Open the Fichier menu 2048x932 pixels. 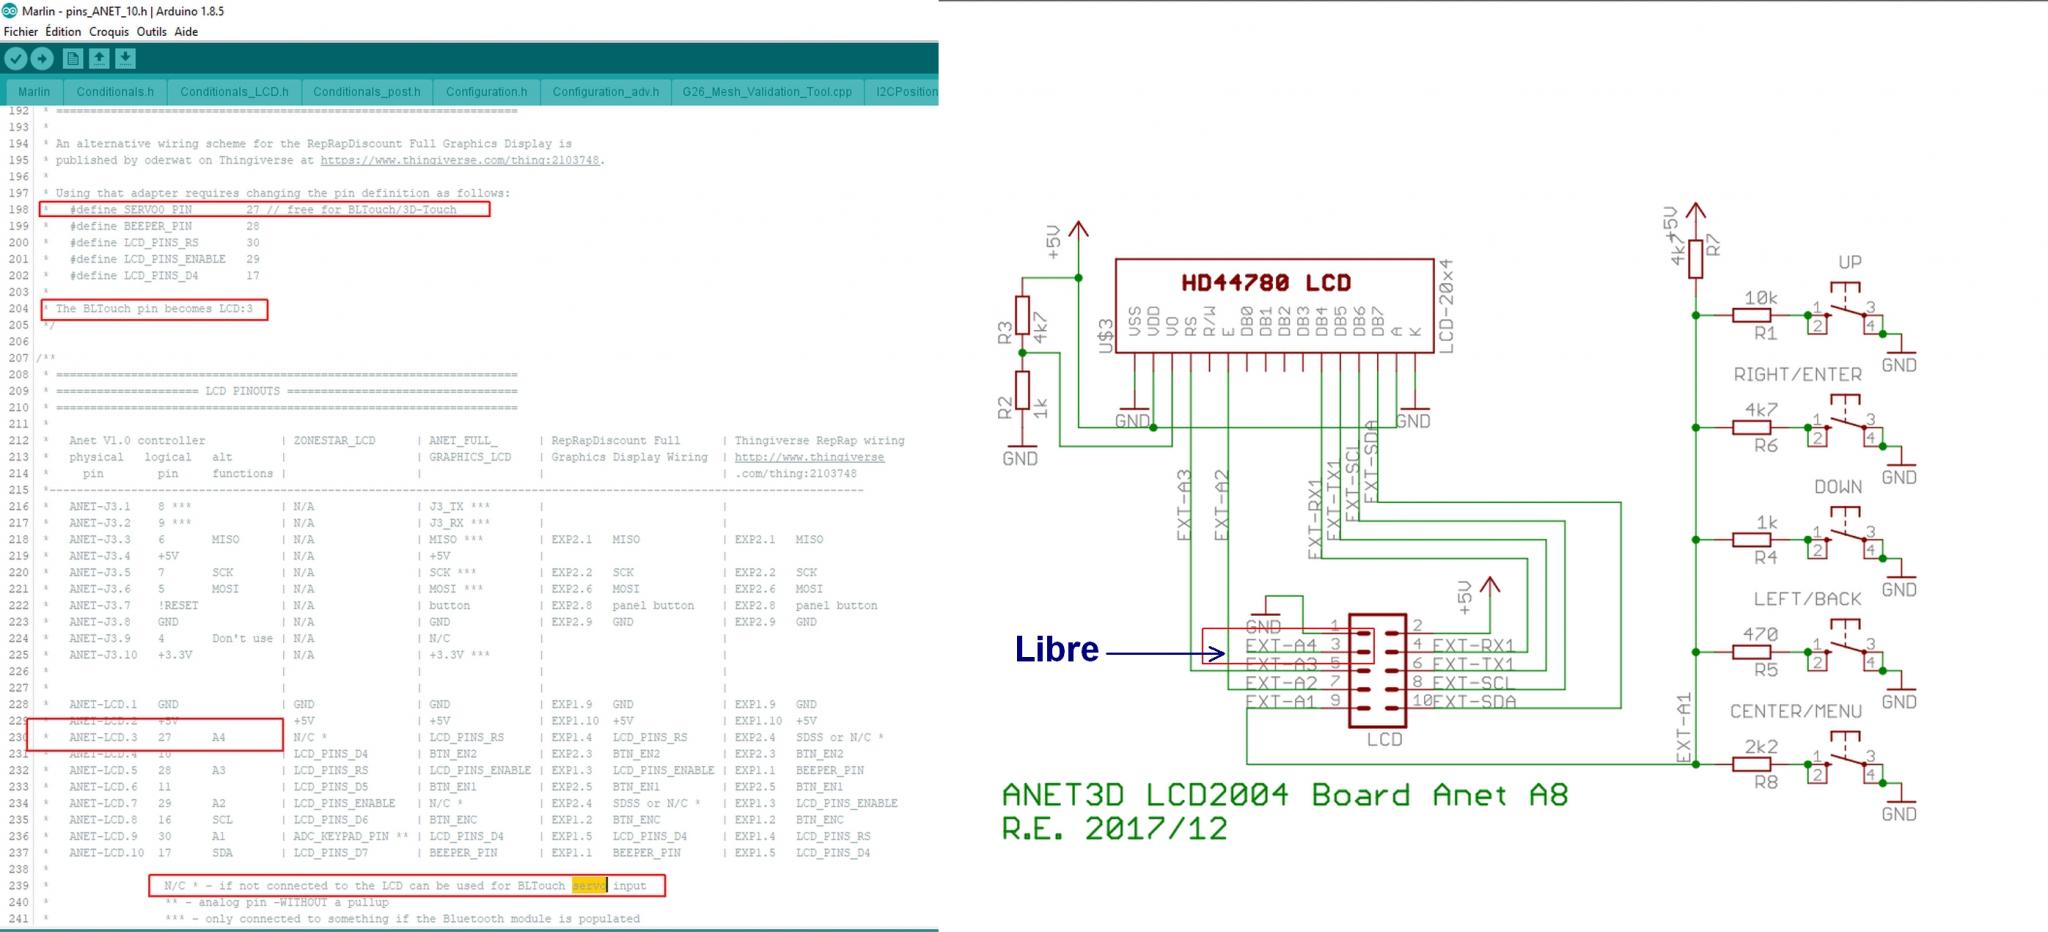pos(21,32)
